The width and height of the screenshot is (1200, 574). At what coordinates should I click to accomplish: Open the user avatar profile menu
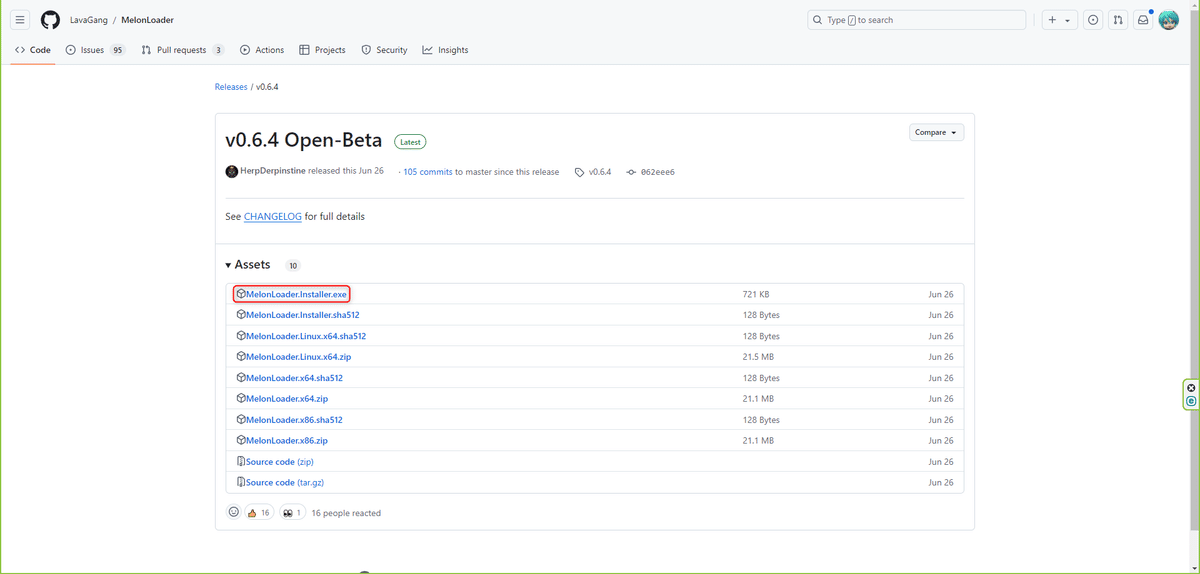tap(1169, 20)
